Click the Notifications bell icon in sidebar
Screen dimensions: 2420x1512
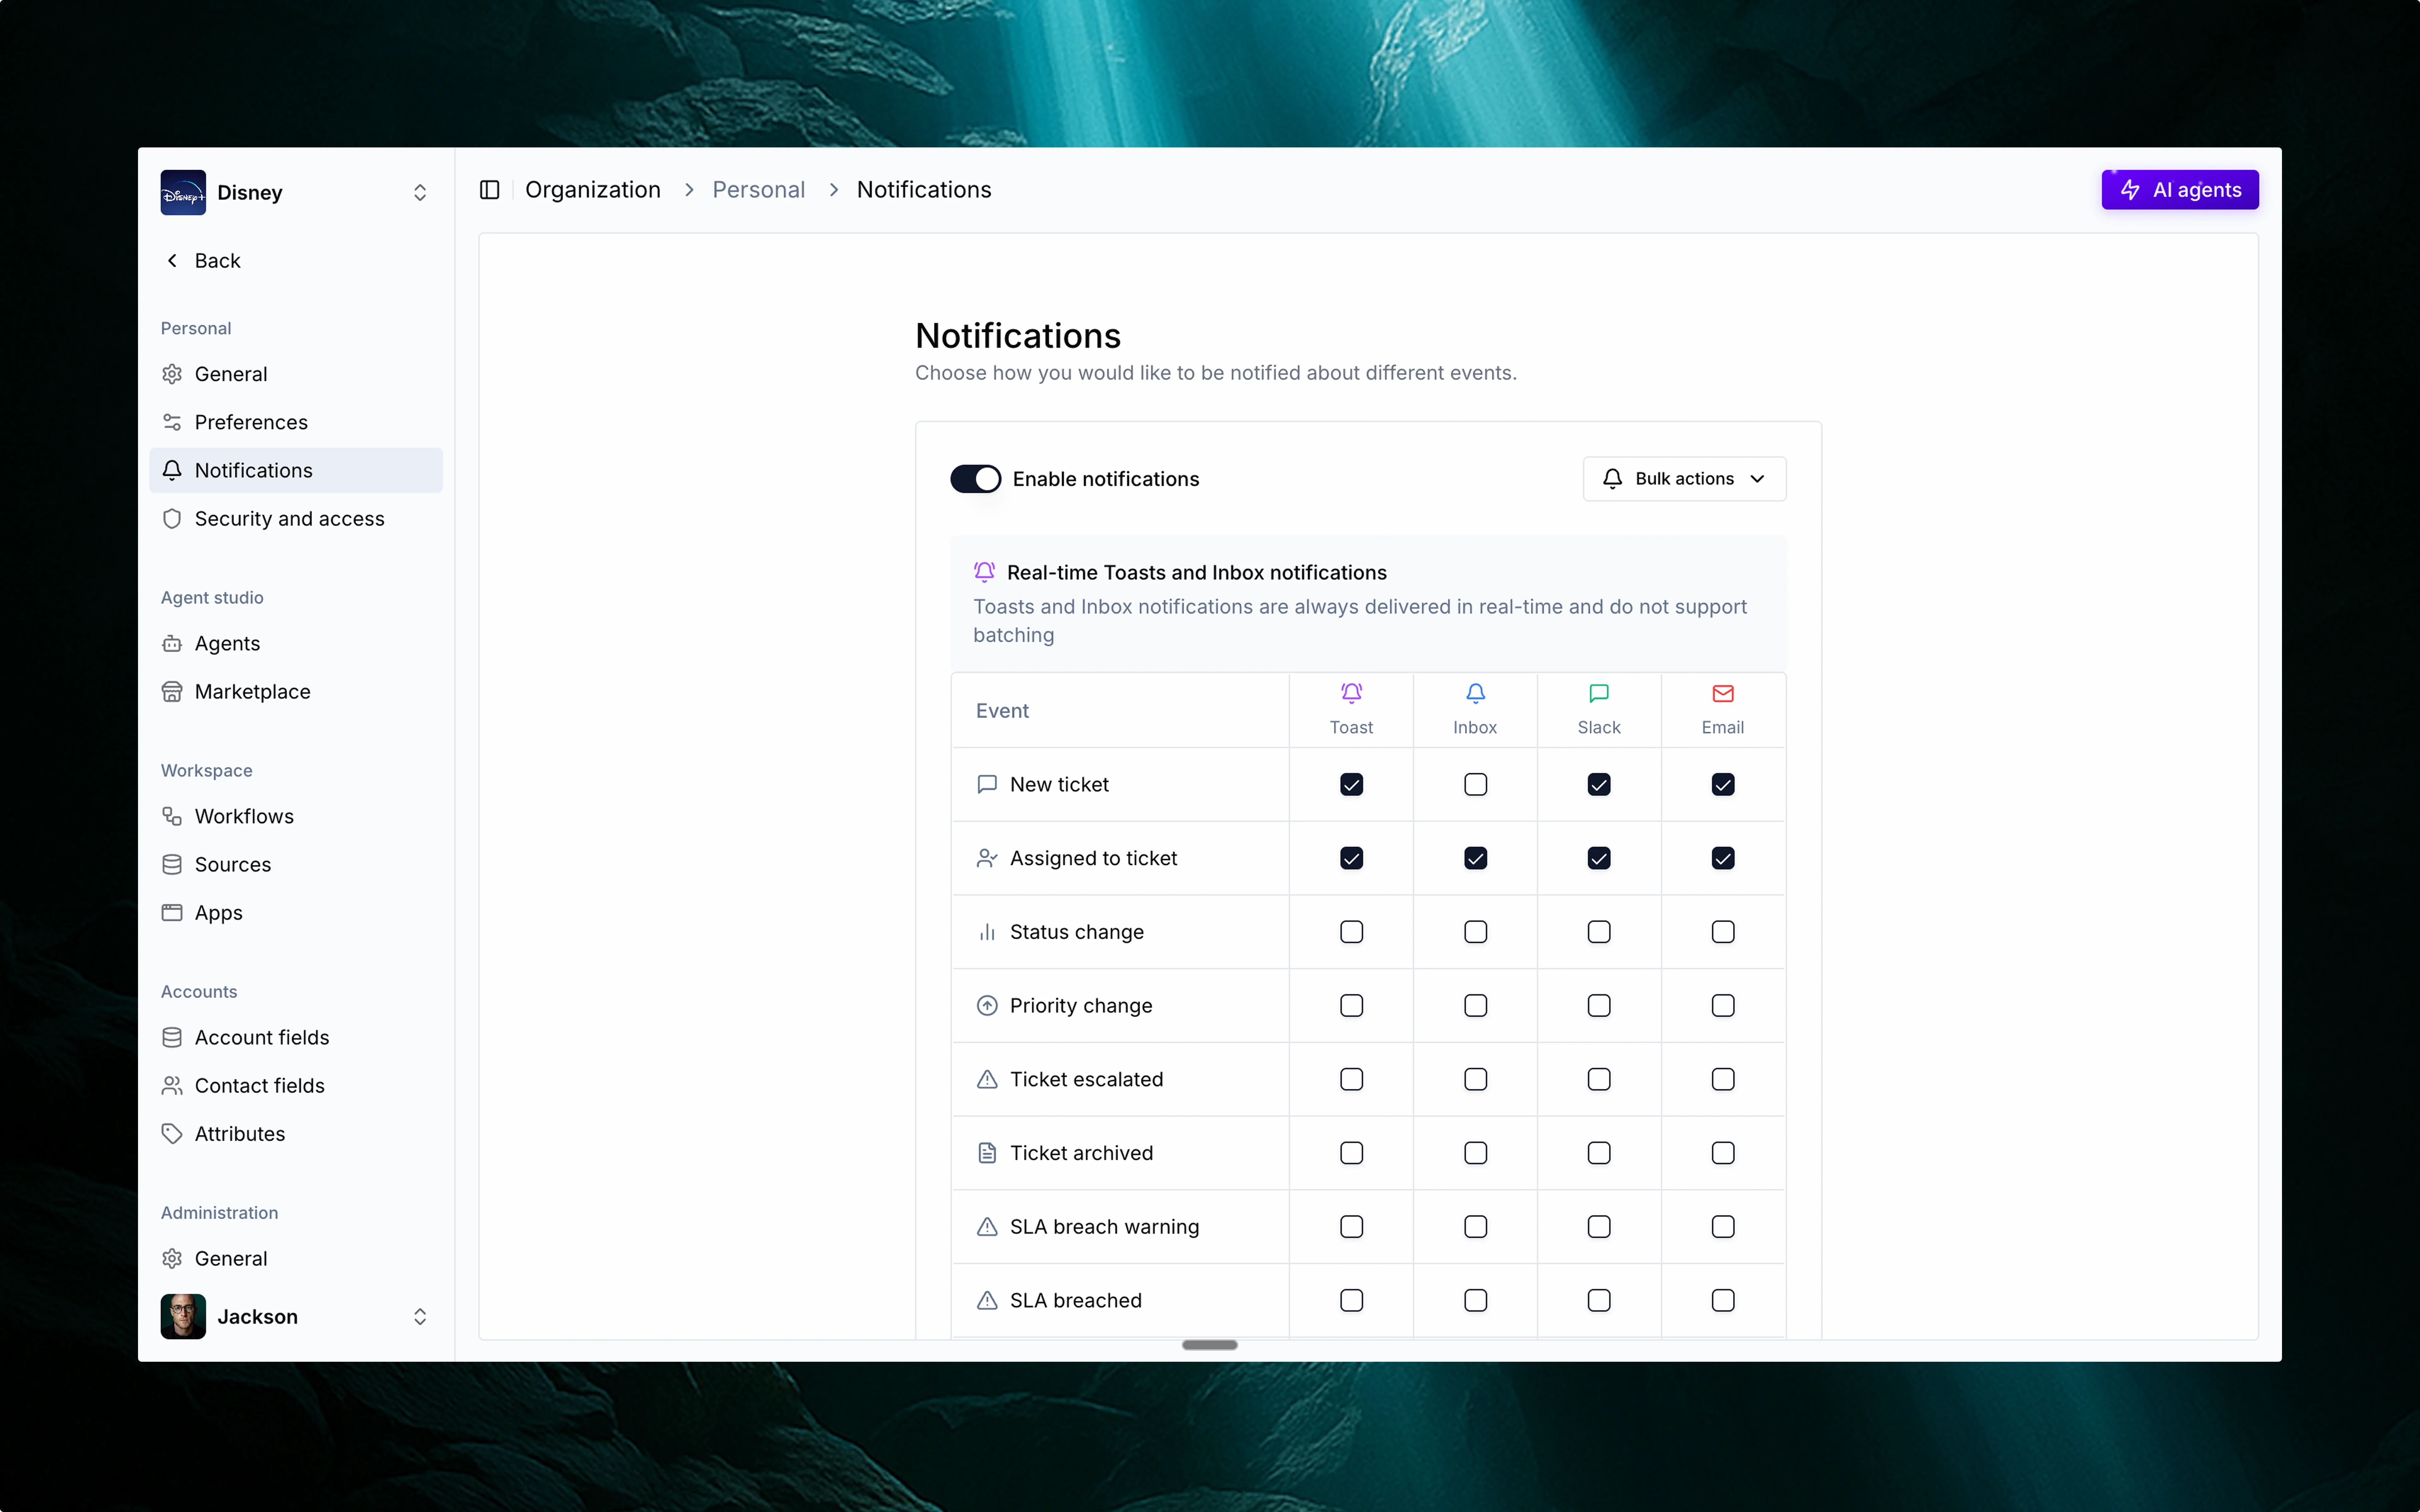[172, 470]
